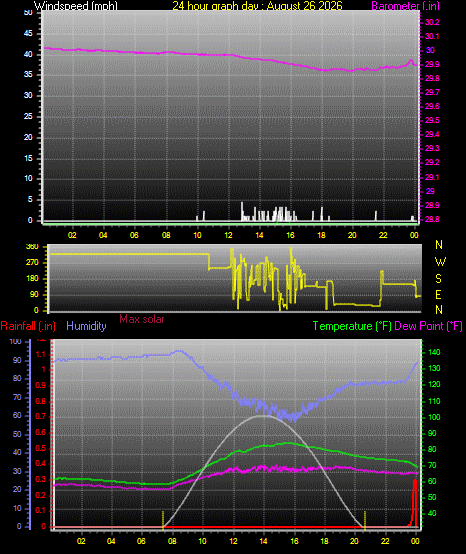Click the 25 value on windspeed axis
The height and width of the screenshot is (554, 466).
coord(28,116)
